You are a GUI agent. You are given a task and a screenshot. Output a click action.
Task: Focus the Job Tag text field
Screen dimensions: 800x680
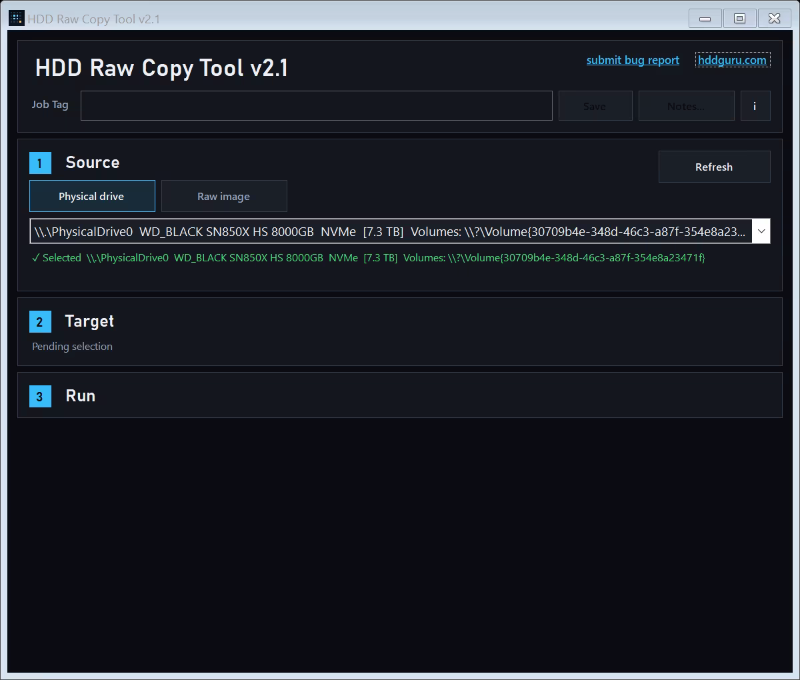(x=316, y=106)
